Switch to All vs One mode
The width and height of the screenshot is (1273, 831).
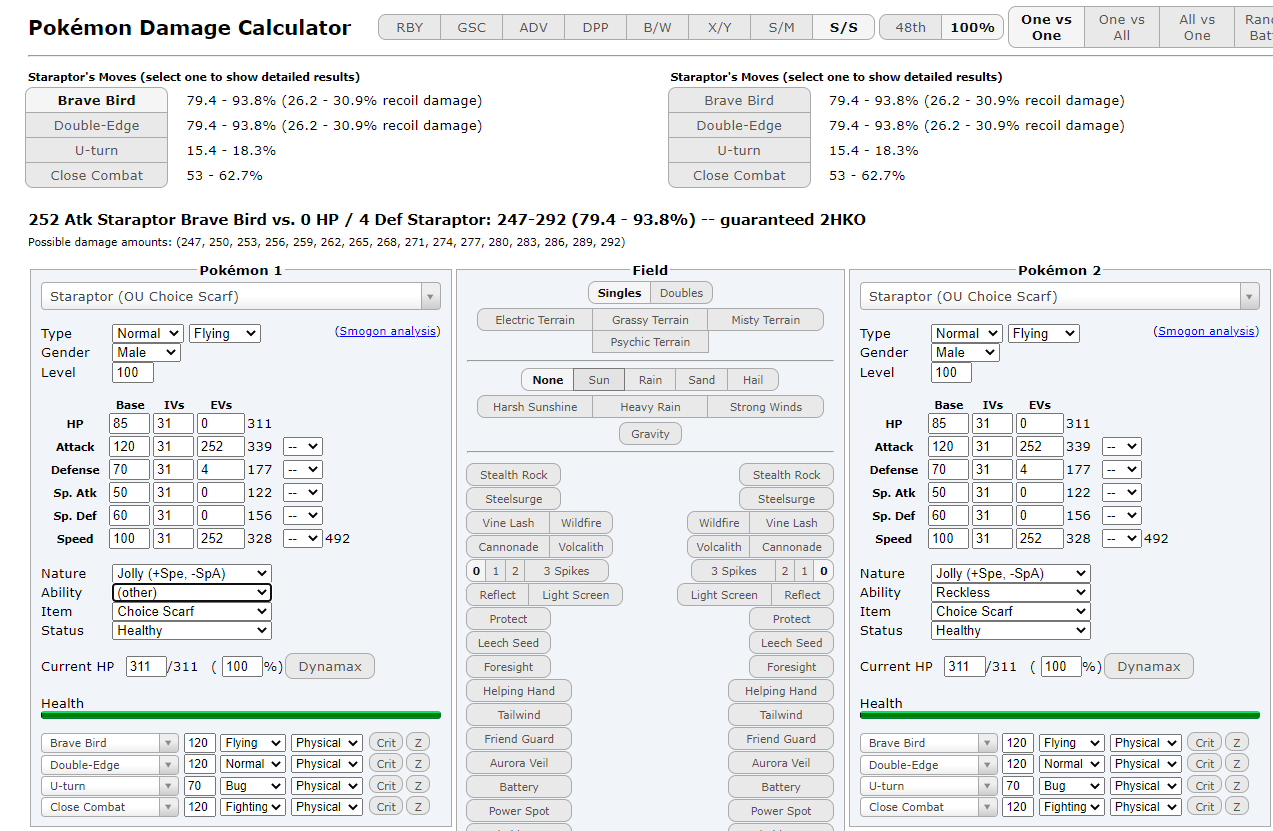pyautogui.click(x=1197, y=27)
